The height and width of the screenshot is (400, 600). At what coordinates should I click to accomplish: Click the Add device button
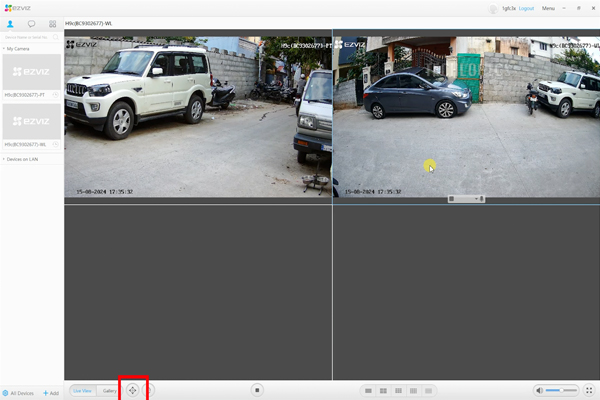[x=50, y=393]
